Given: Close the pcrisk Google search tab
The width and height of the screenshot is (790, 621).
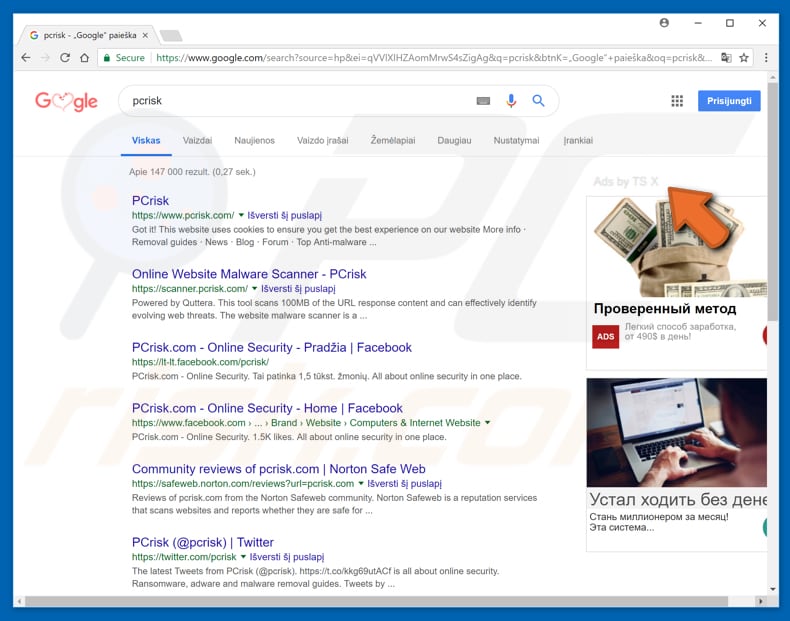Looking at the screenshot, I should (145, 35).
